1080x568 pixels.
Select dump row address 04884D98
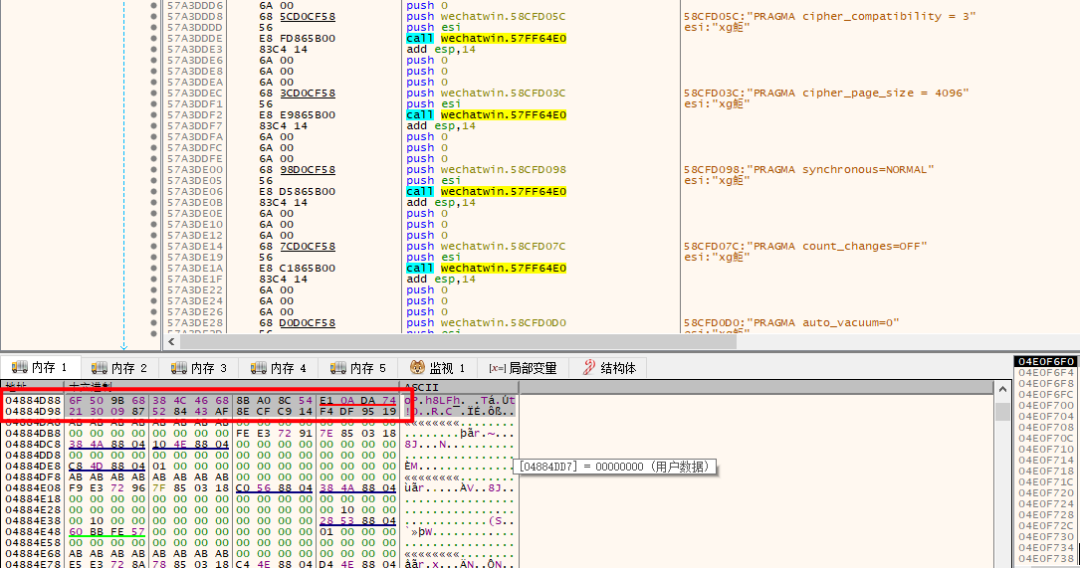[33, 411]
